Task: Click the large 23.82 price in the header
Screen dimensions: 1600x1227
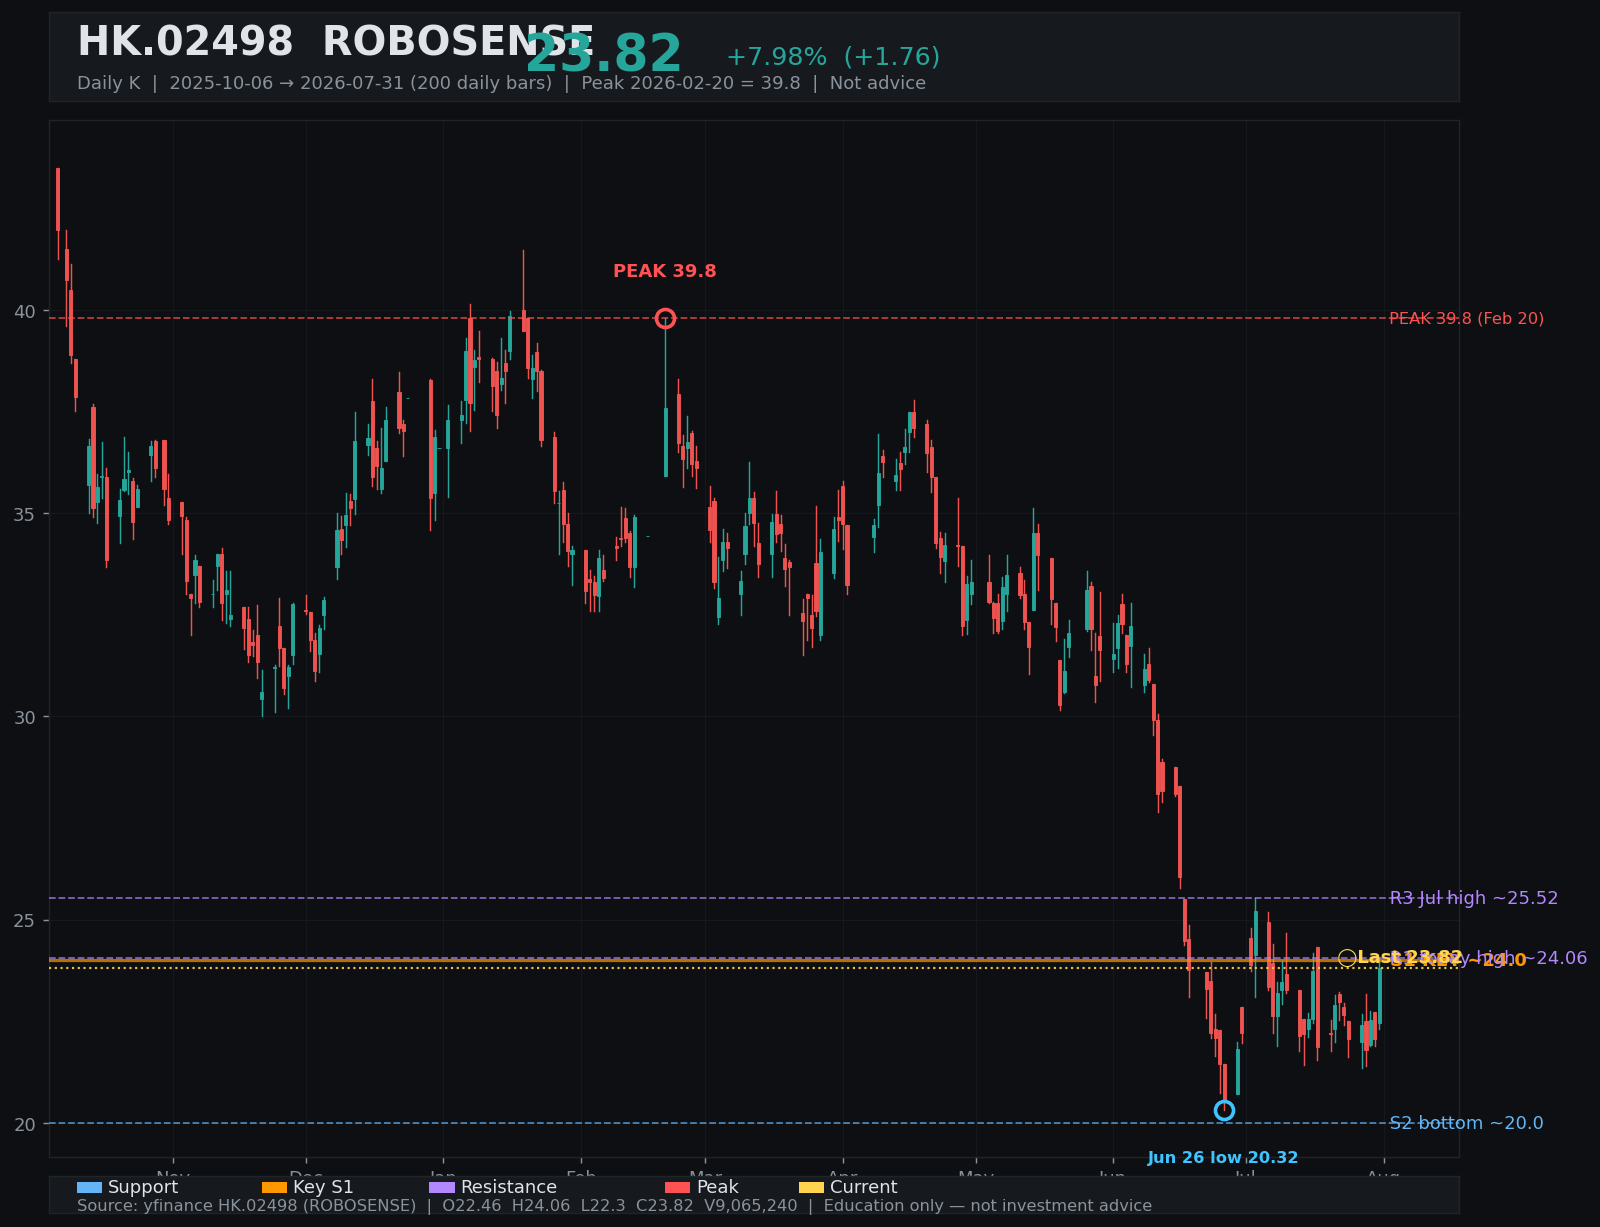Action: (x=604, y=55)
